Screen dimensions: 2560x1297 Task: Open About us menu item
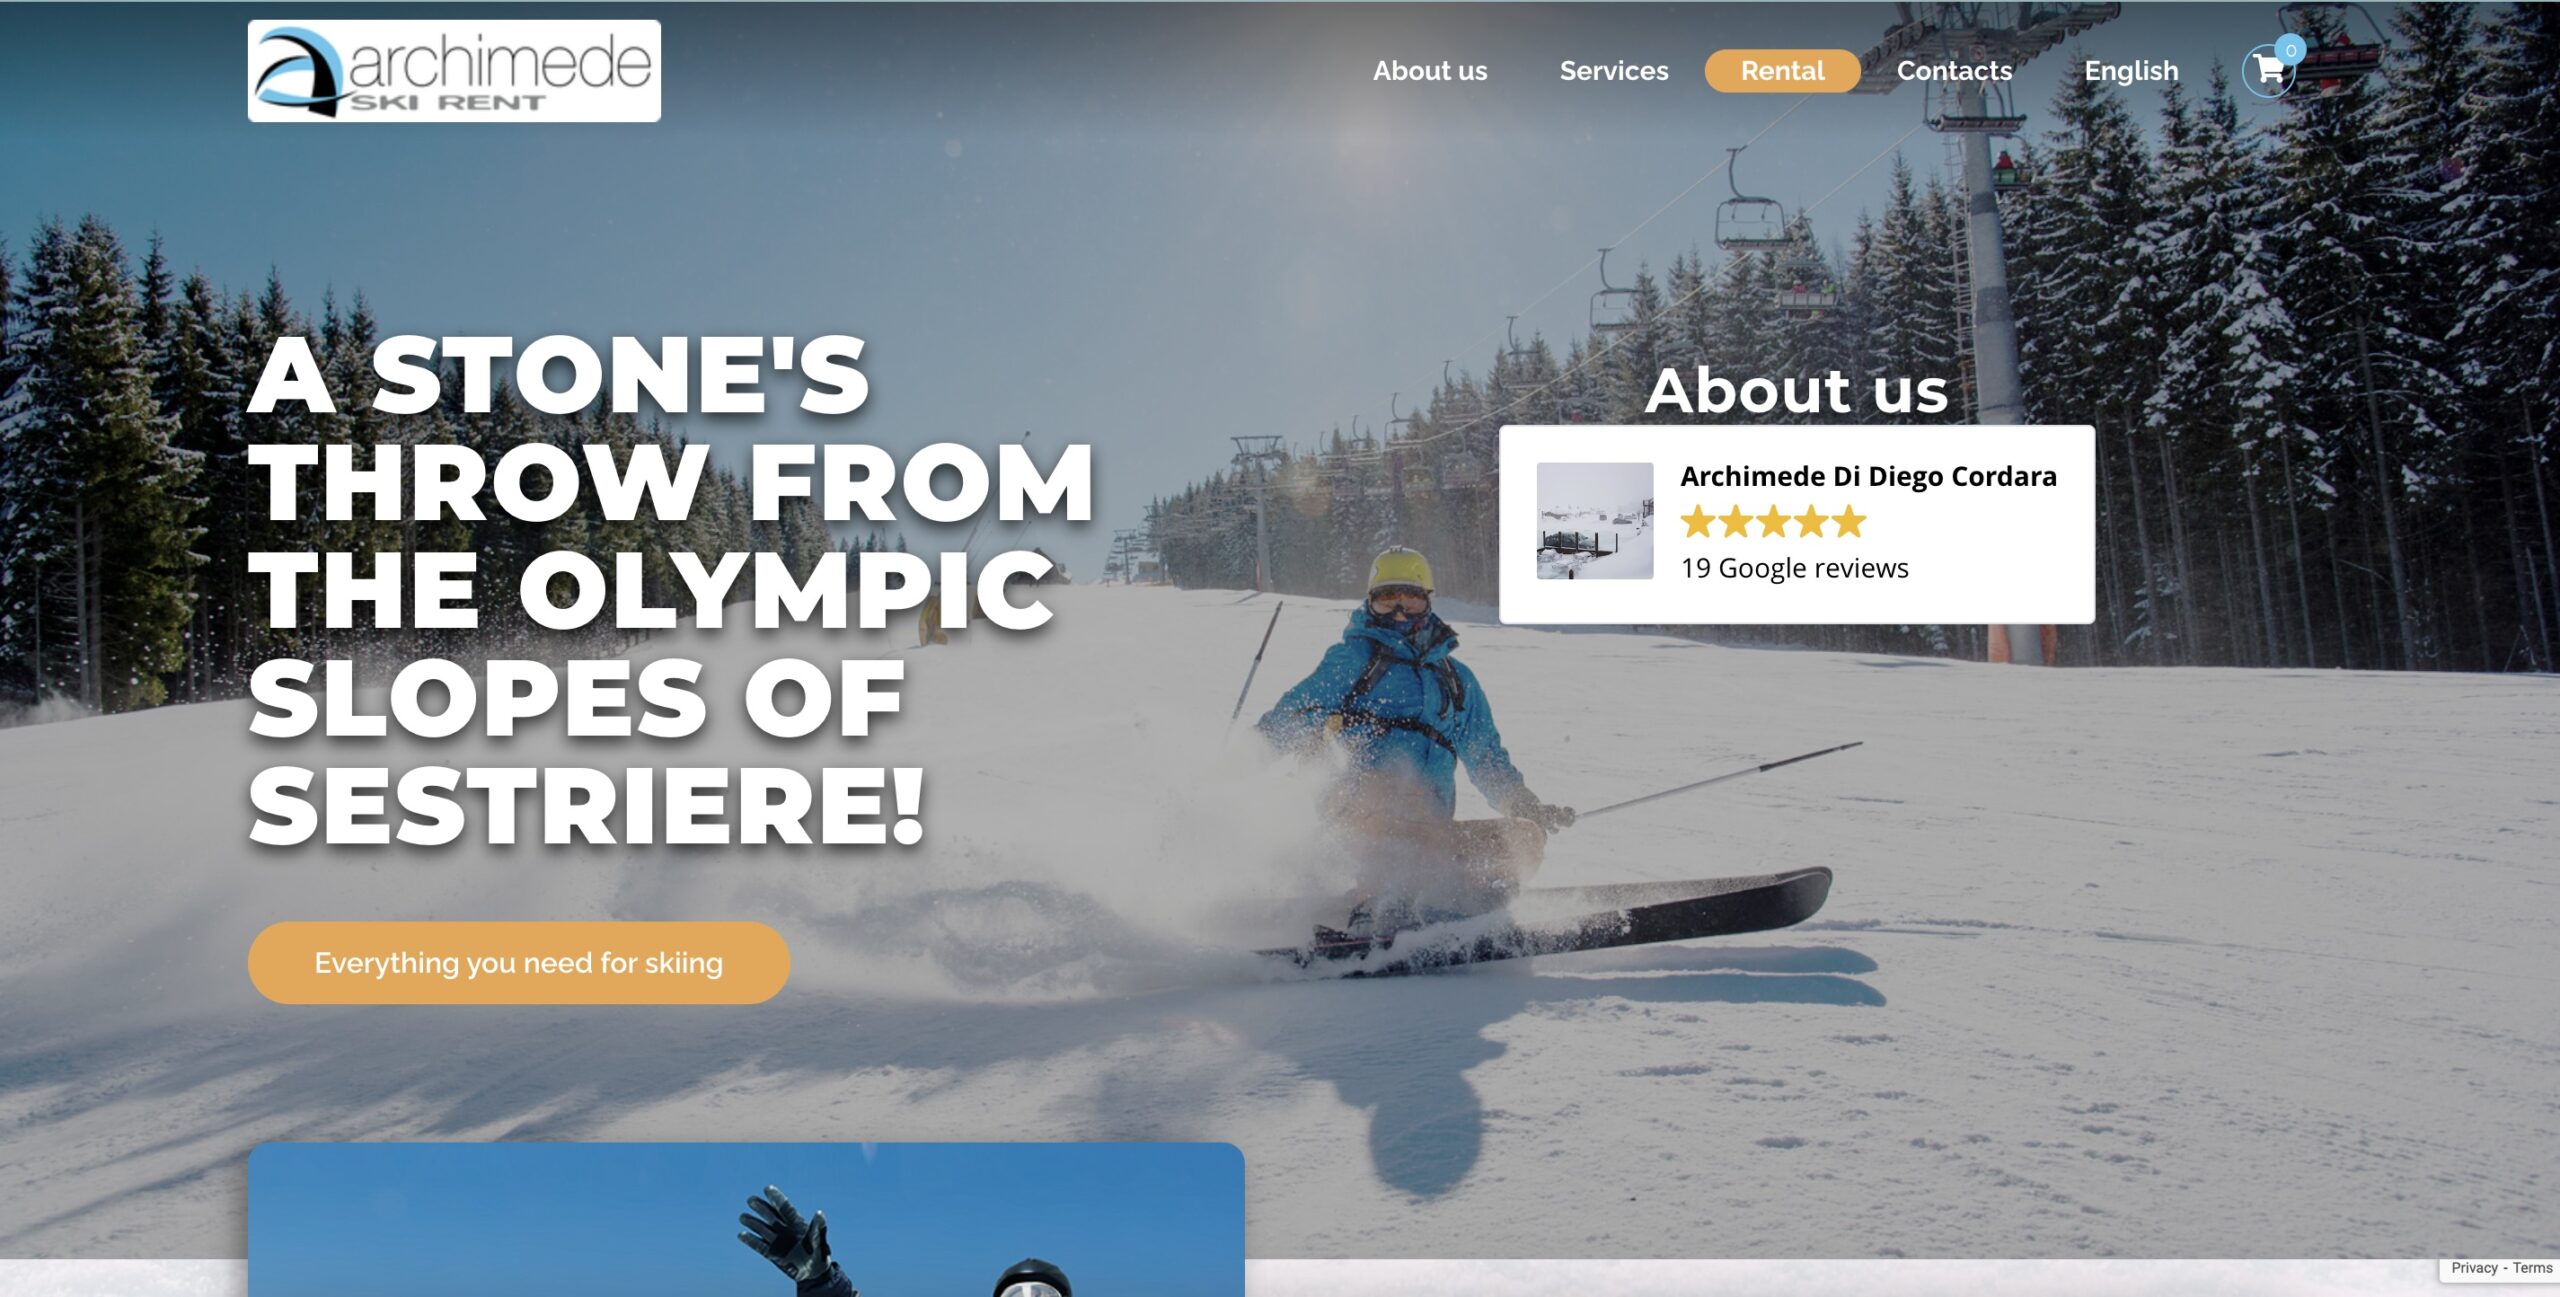1430,71
